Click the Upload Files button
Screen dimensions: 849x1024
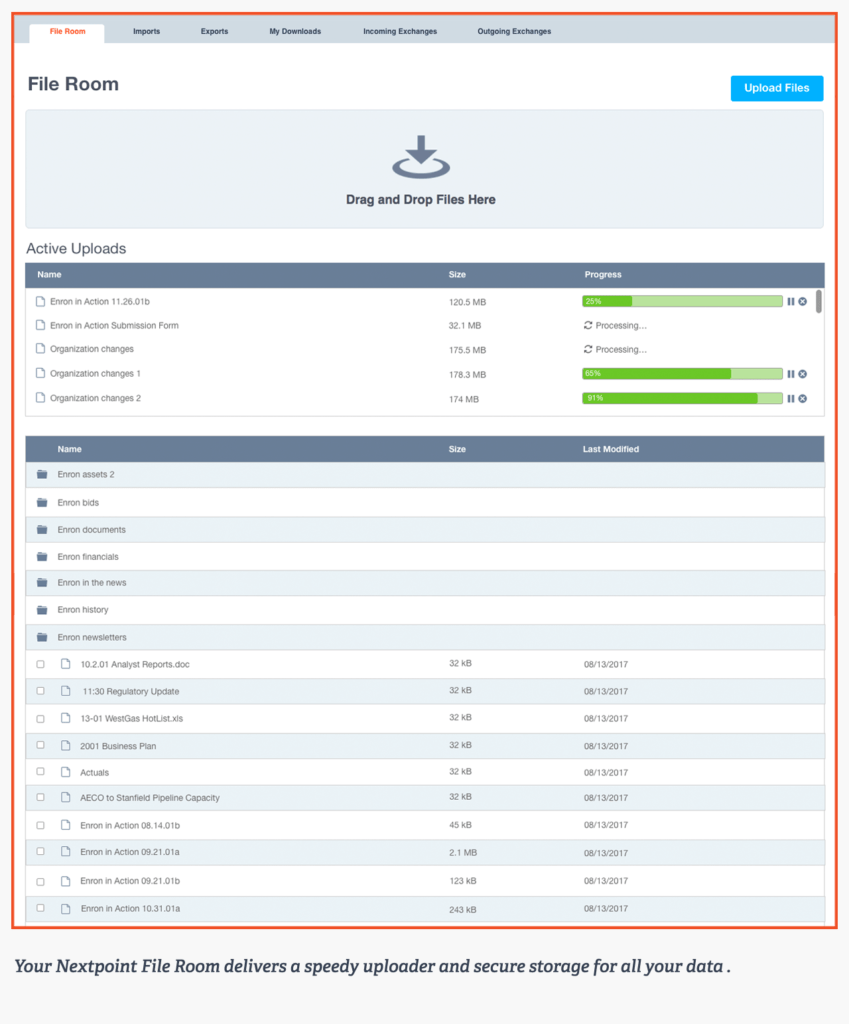pos(777,88)
